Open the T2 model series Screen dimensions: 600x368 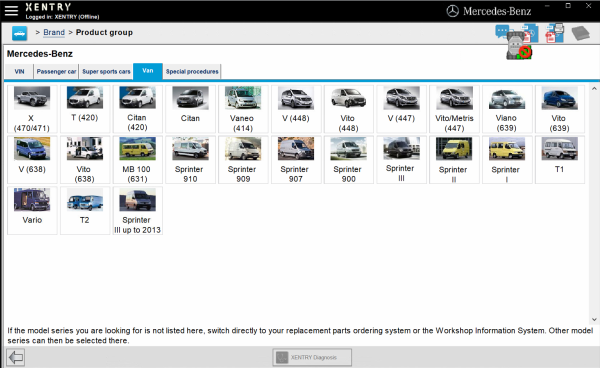tap(85, 211)
